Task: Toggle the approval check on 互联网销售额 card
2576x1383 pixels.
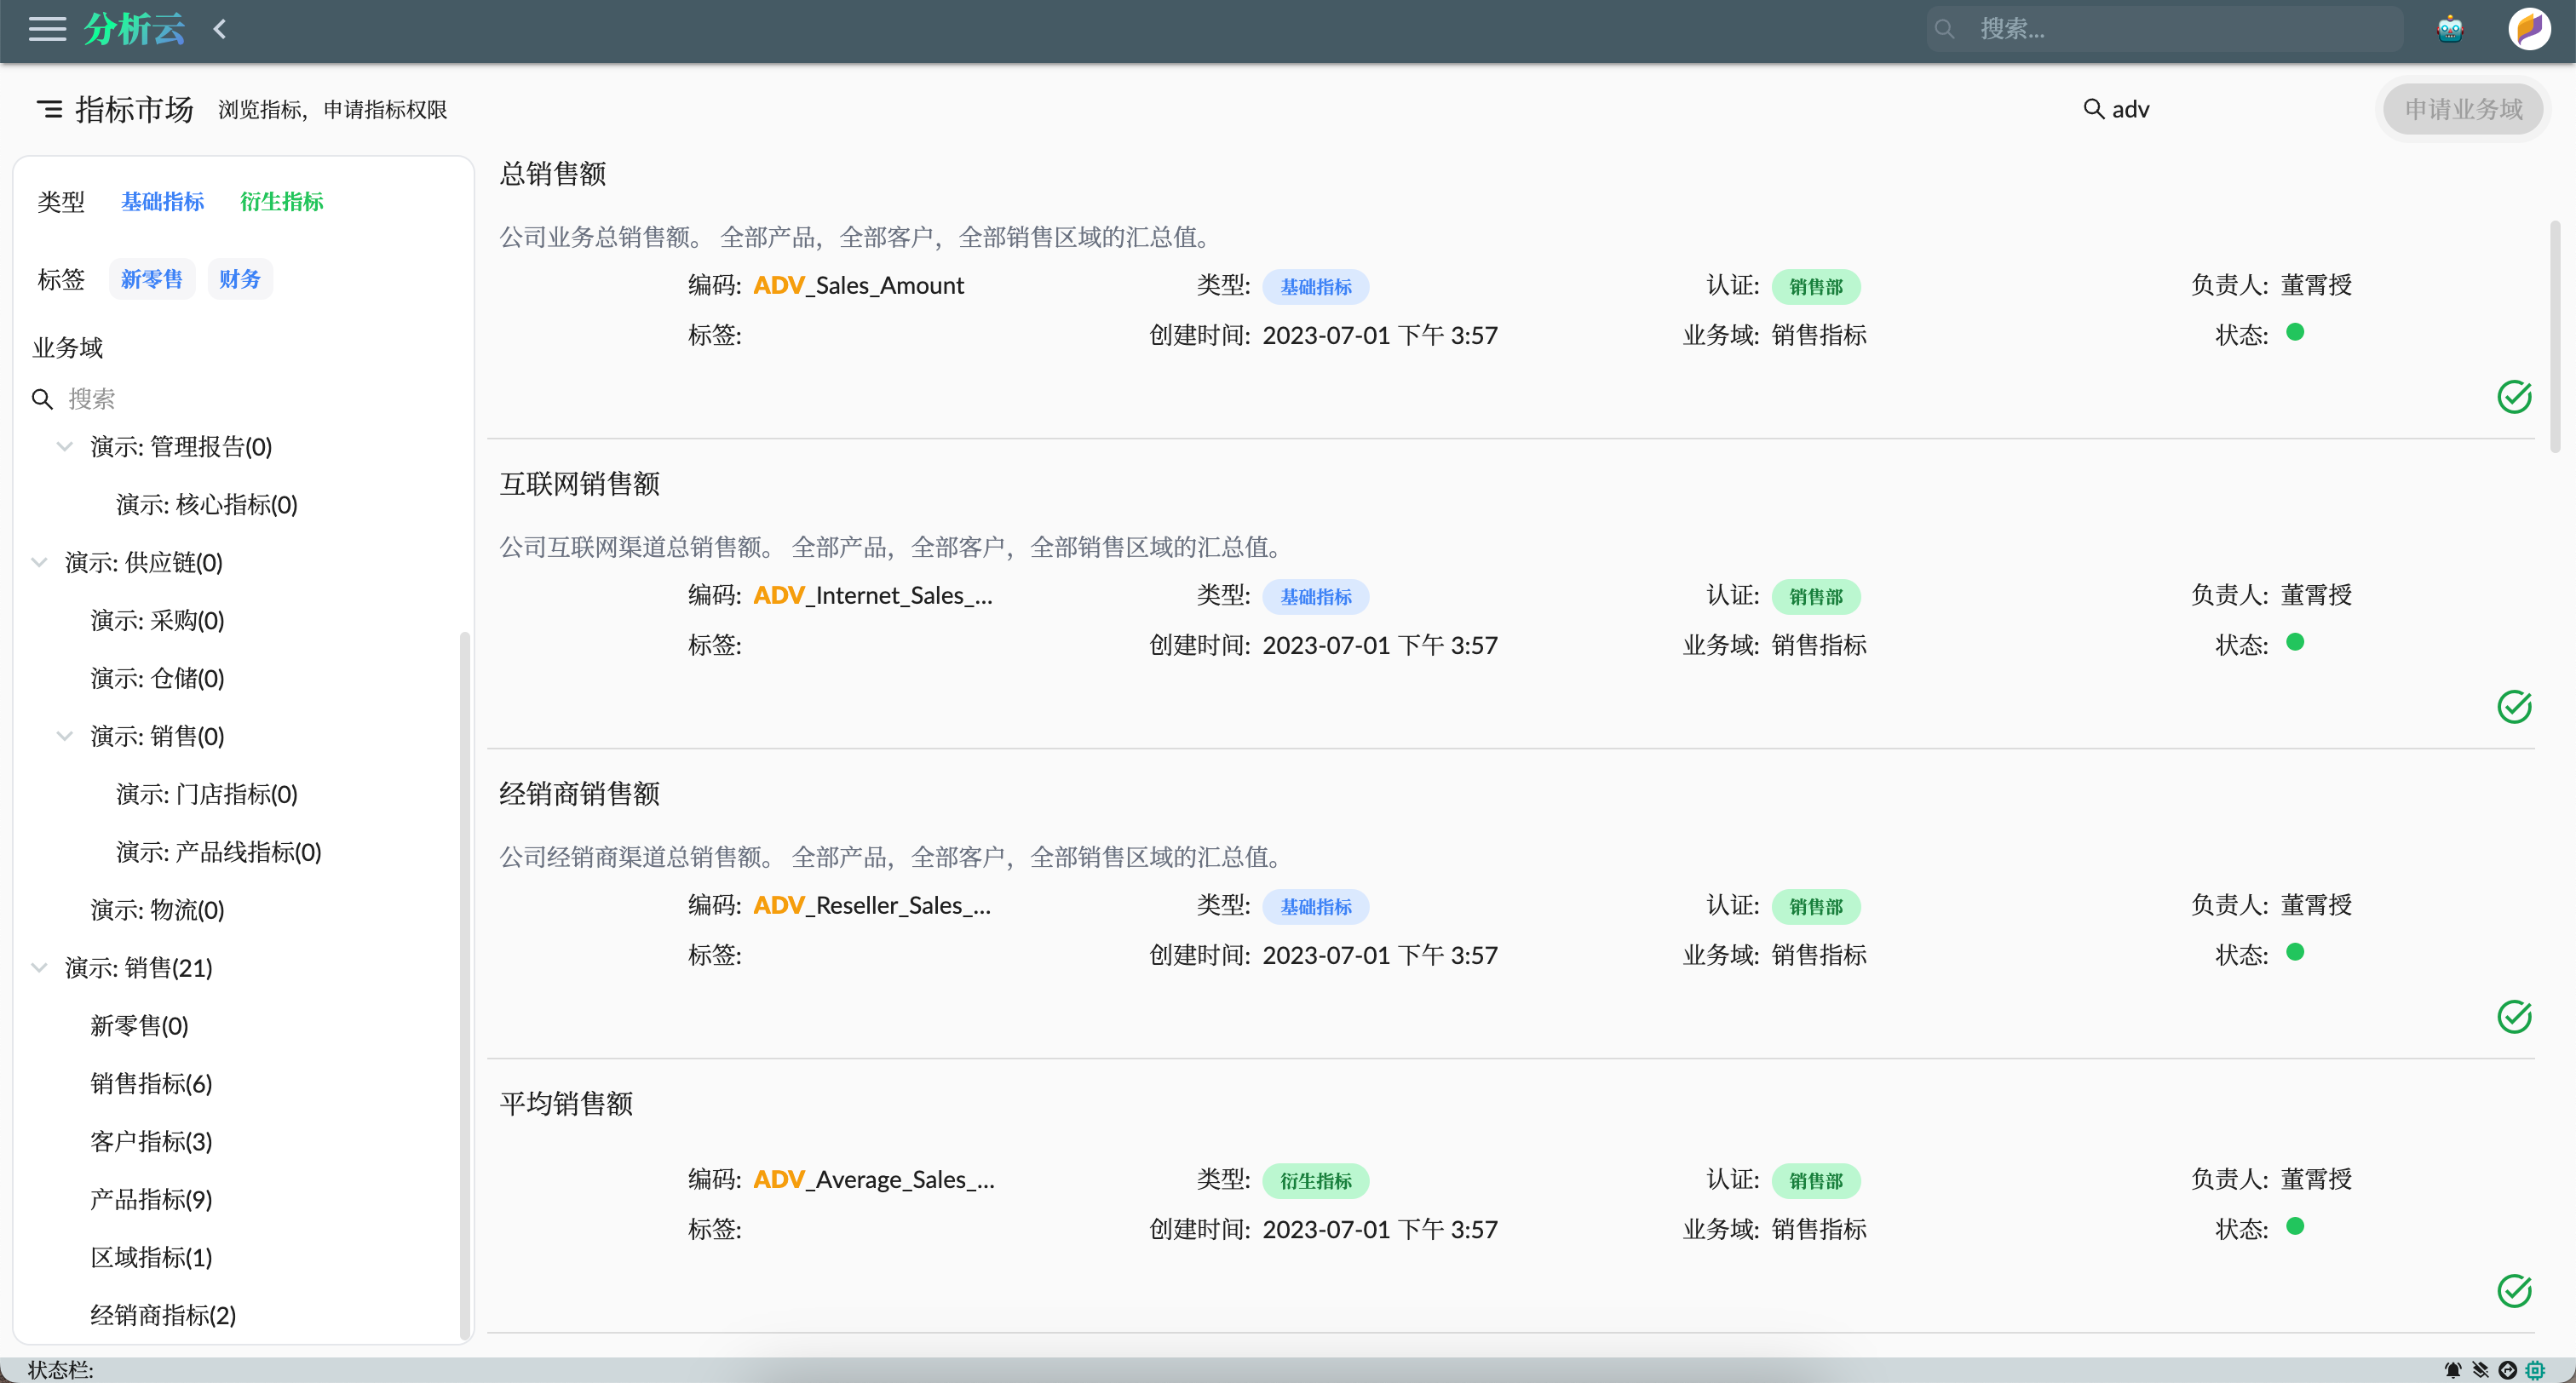Action: point(2514,707)
